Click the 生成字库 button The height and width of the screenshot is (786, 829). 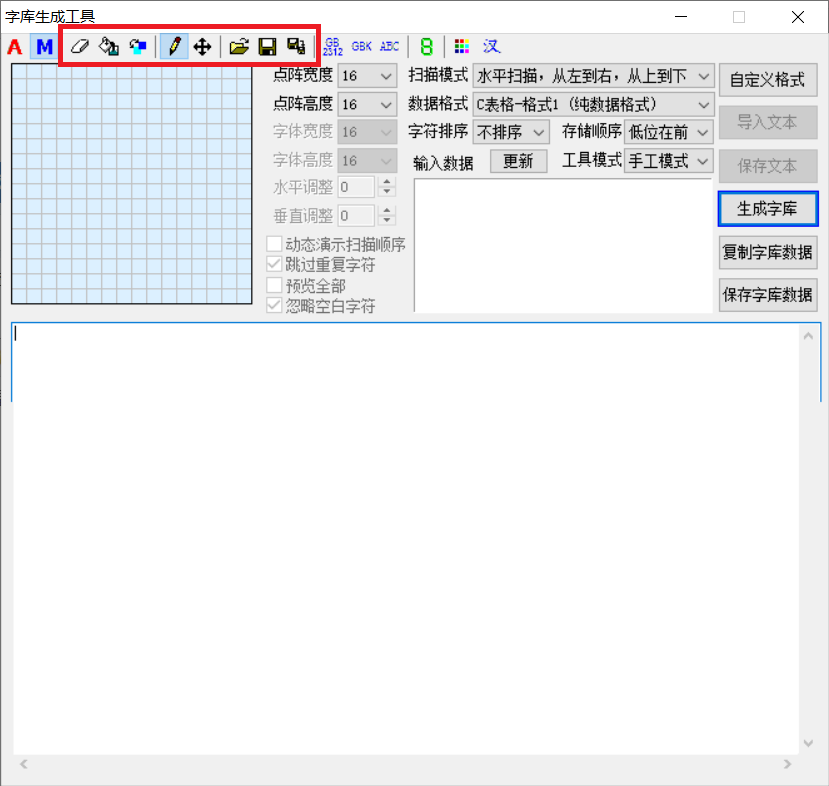click(768, 209)
